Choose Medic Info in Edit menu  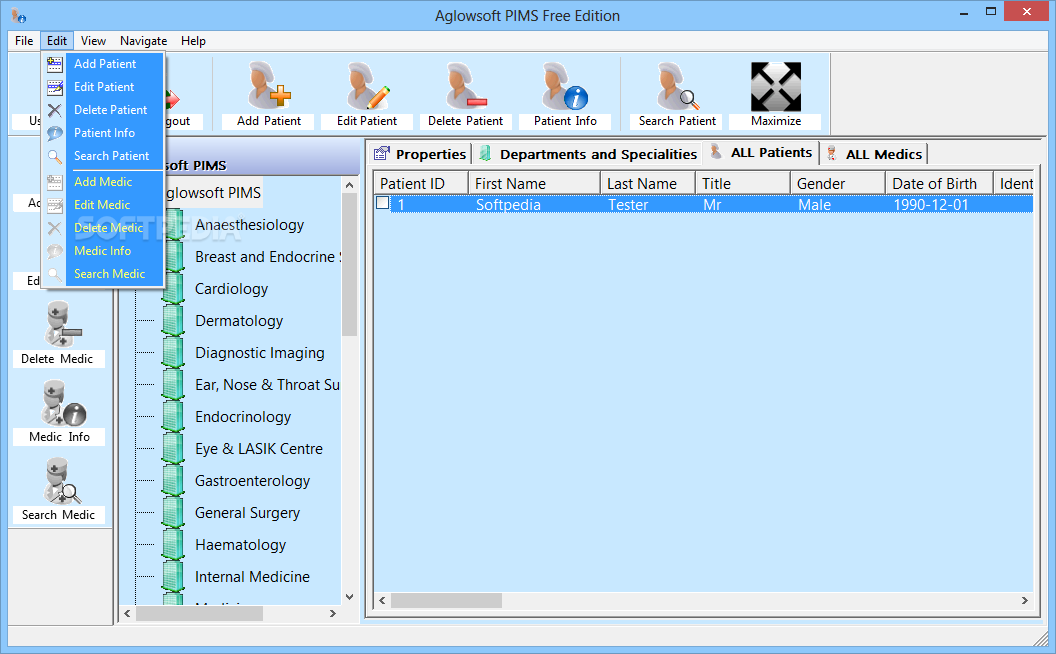coord(102,251)
